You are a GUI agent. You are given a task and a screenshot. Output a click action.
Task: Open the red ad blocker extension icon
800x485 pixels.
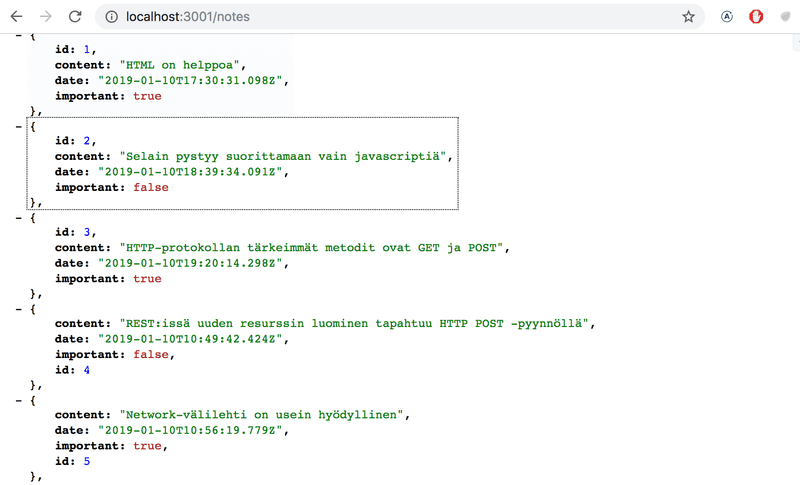point(756,17)
